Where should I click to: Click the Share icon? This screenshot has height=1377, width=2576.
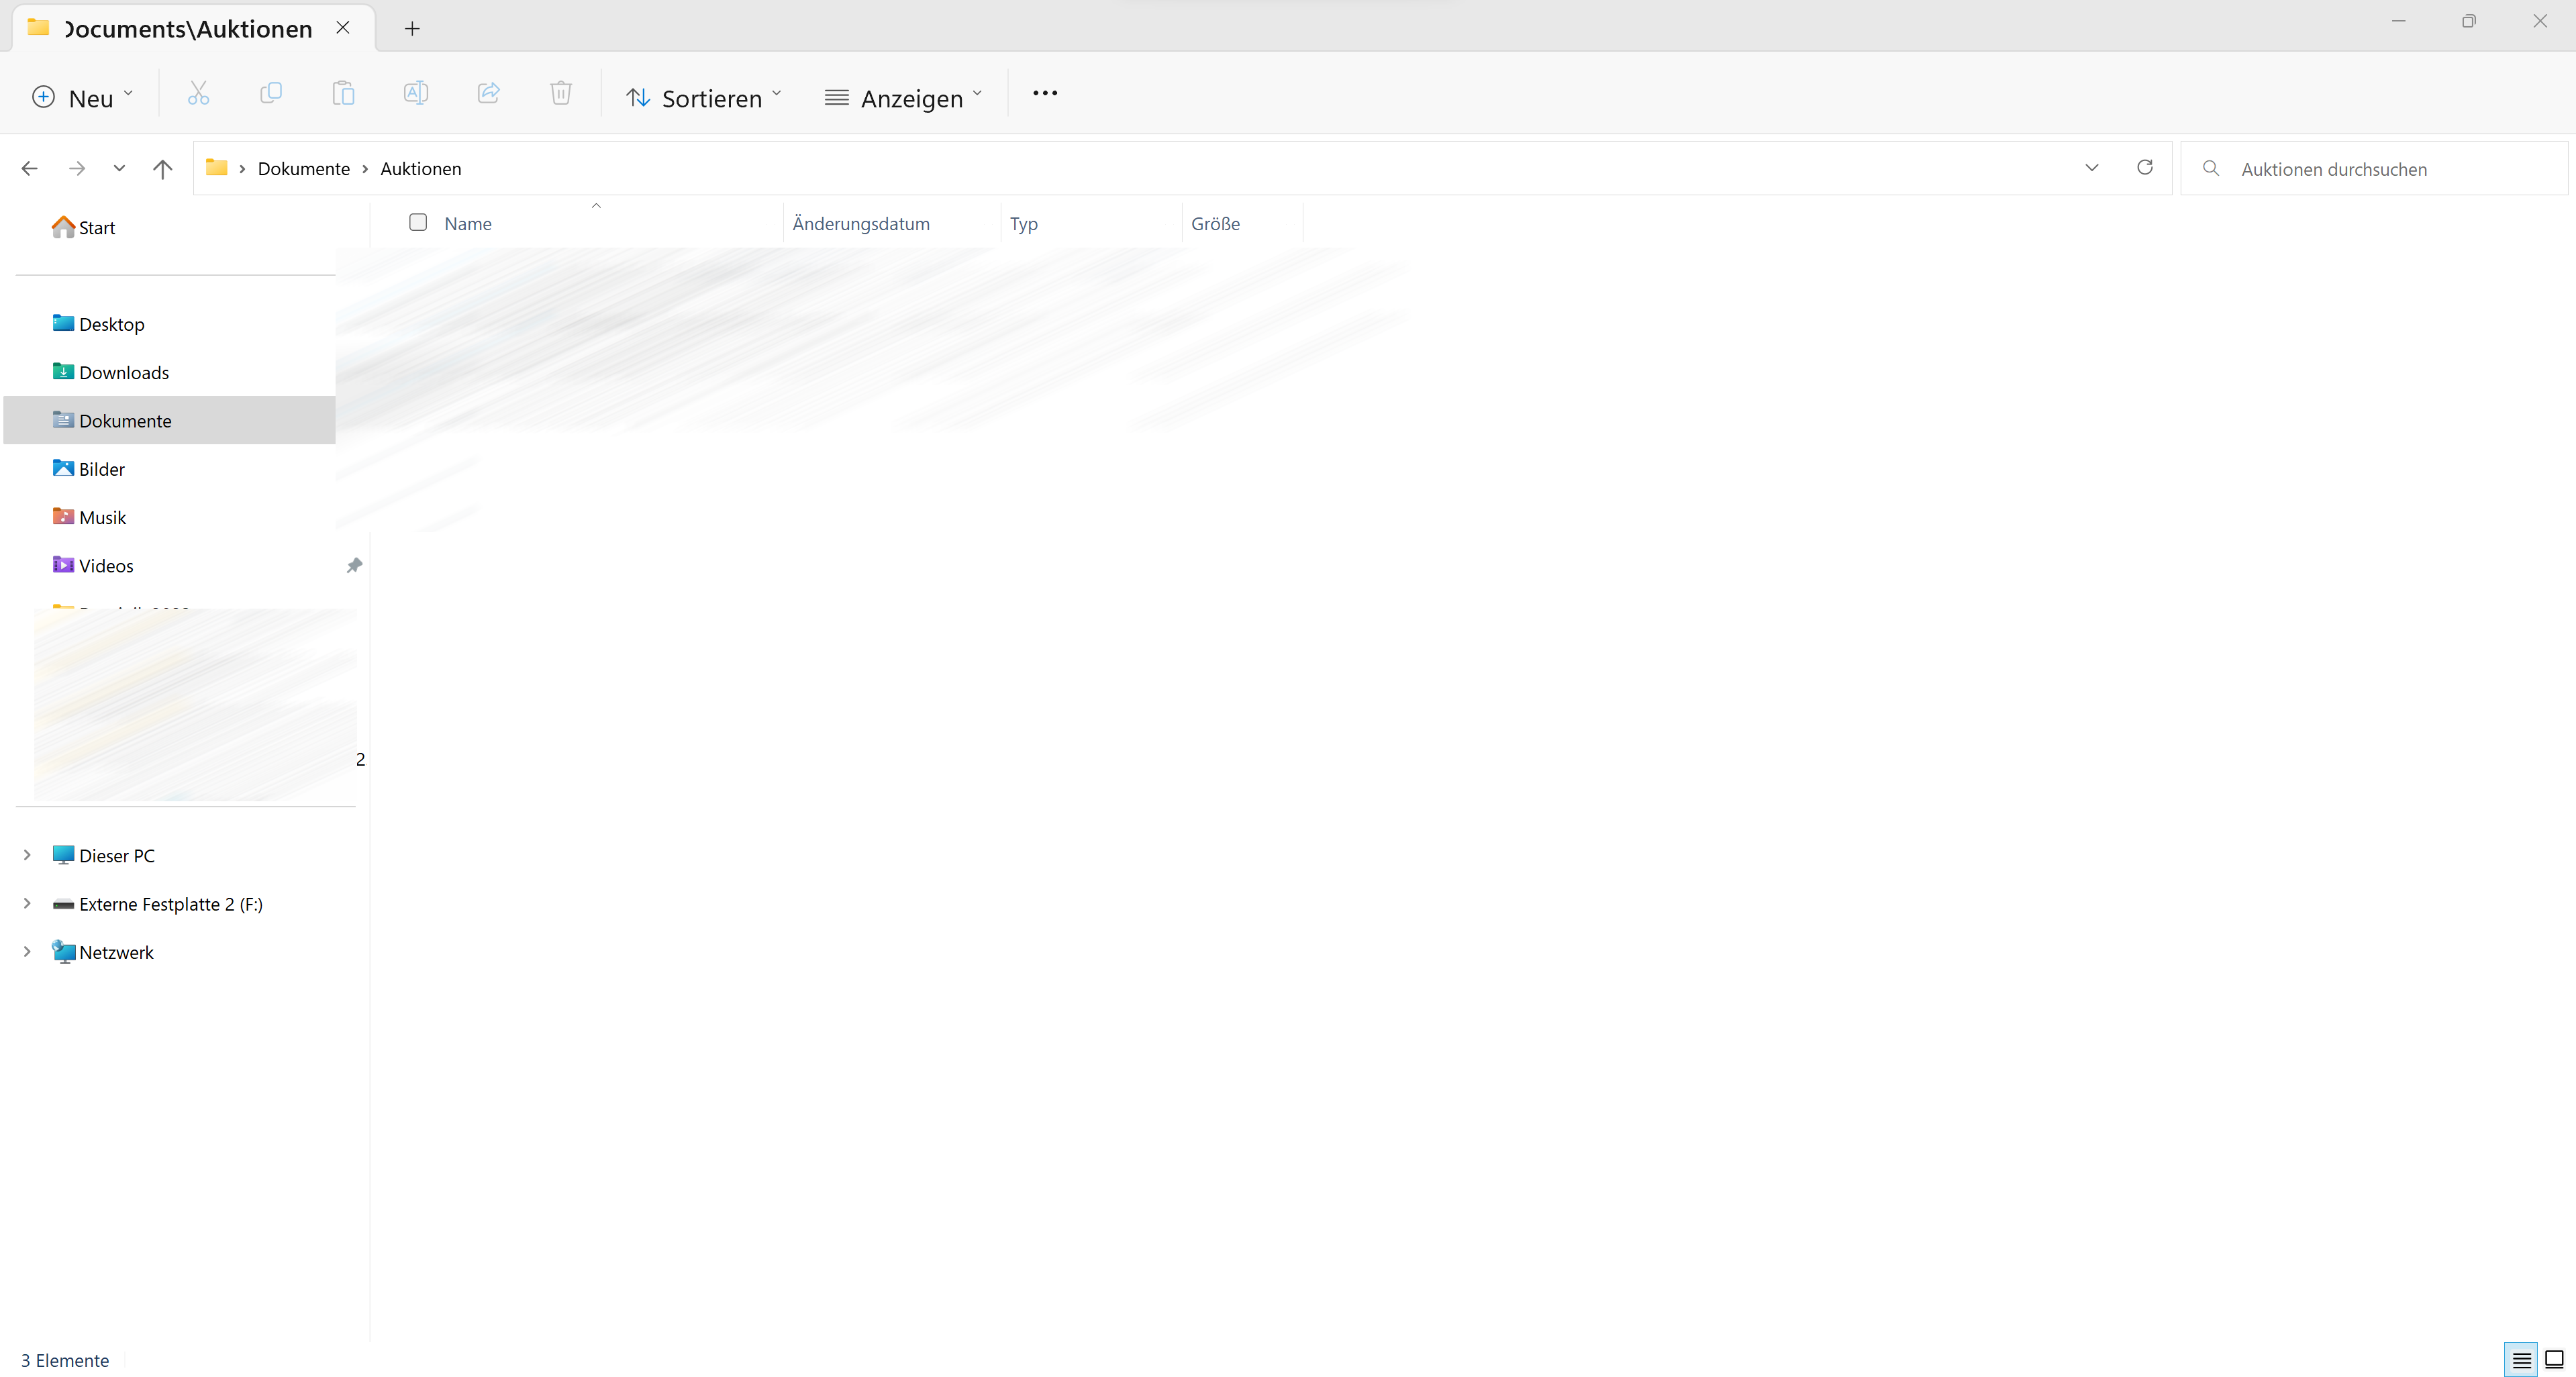tap(488, 94)
